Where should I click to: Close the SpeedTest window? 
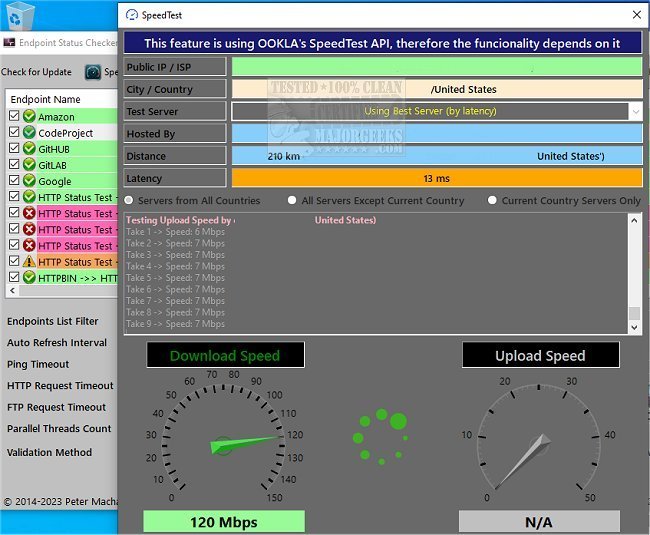[636, 15]
